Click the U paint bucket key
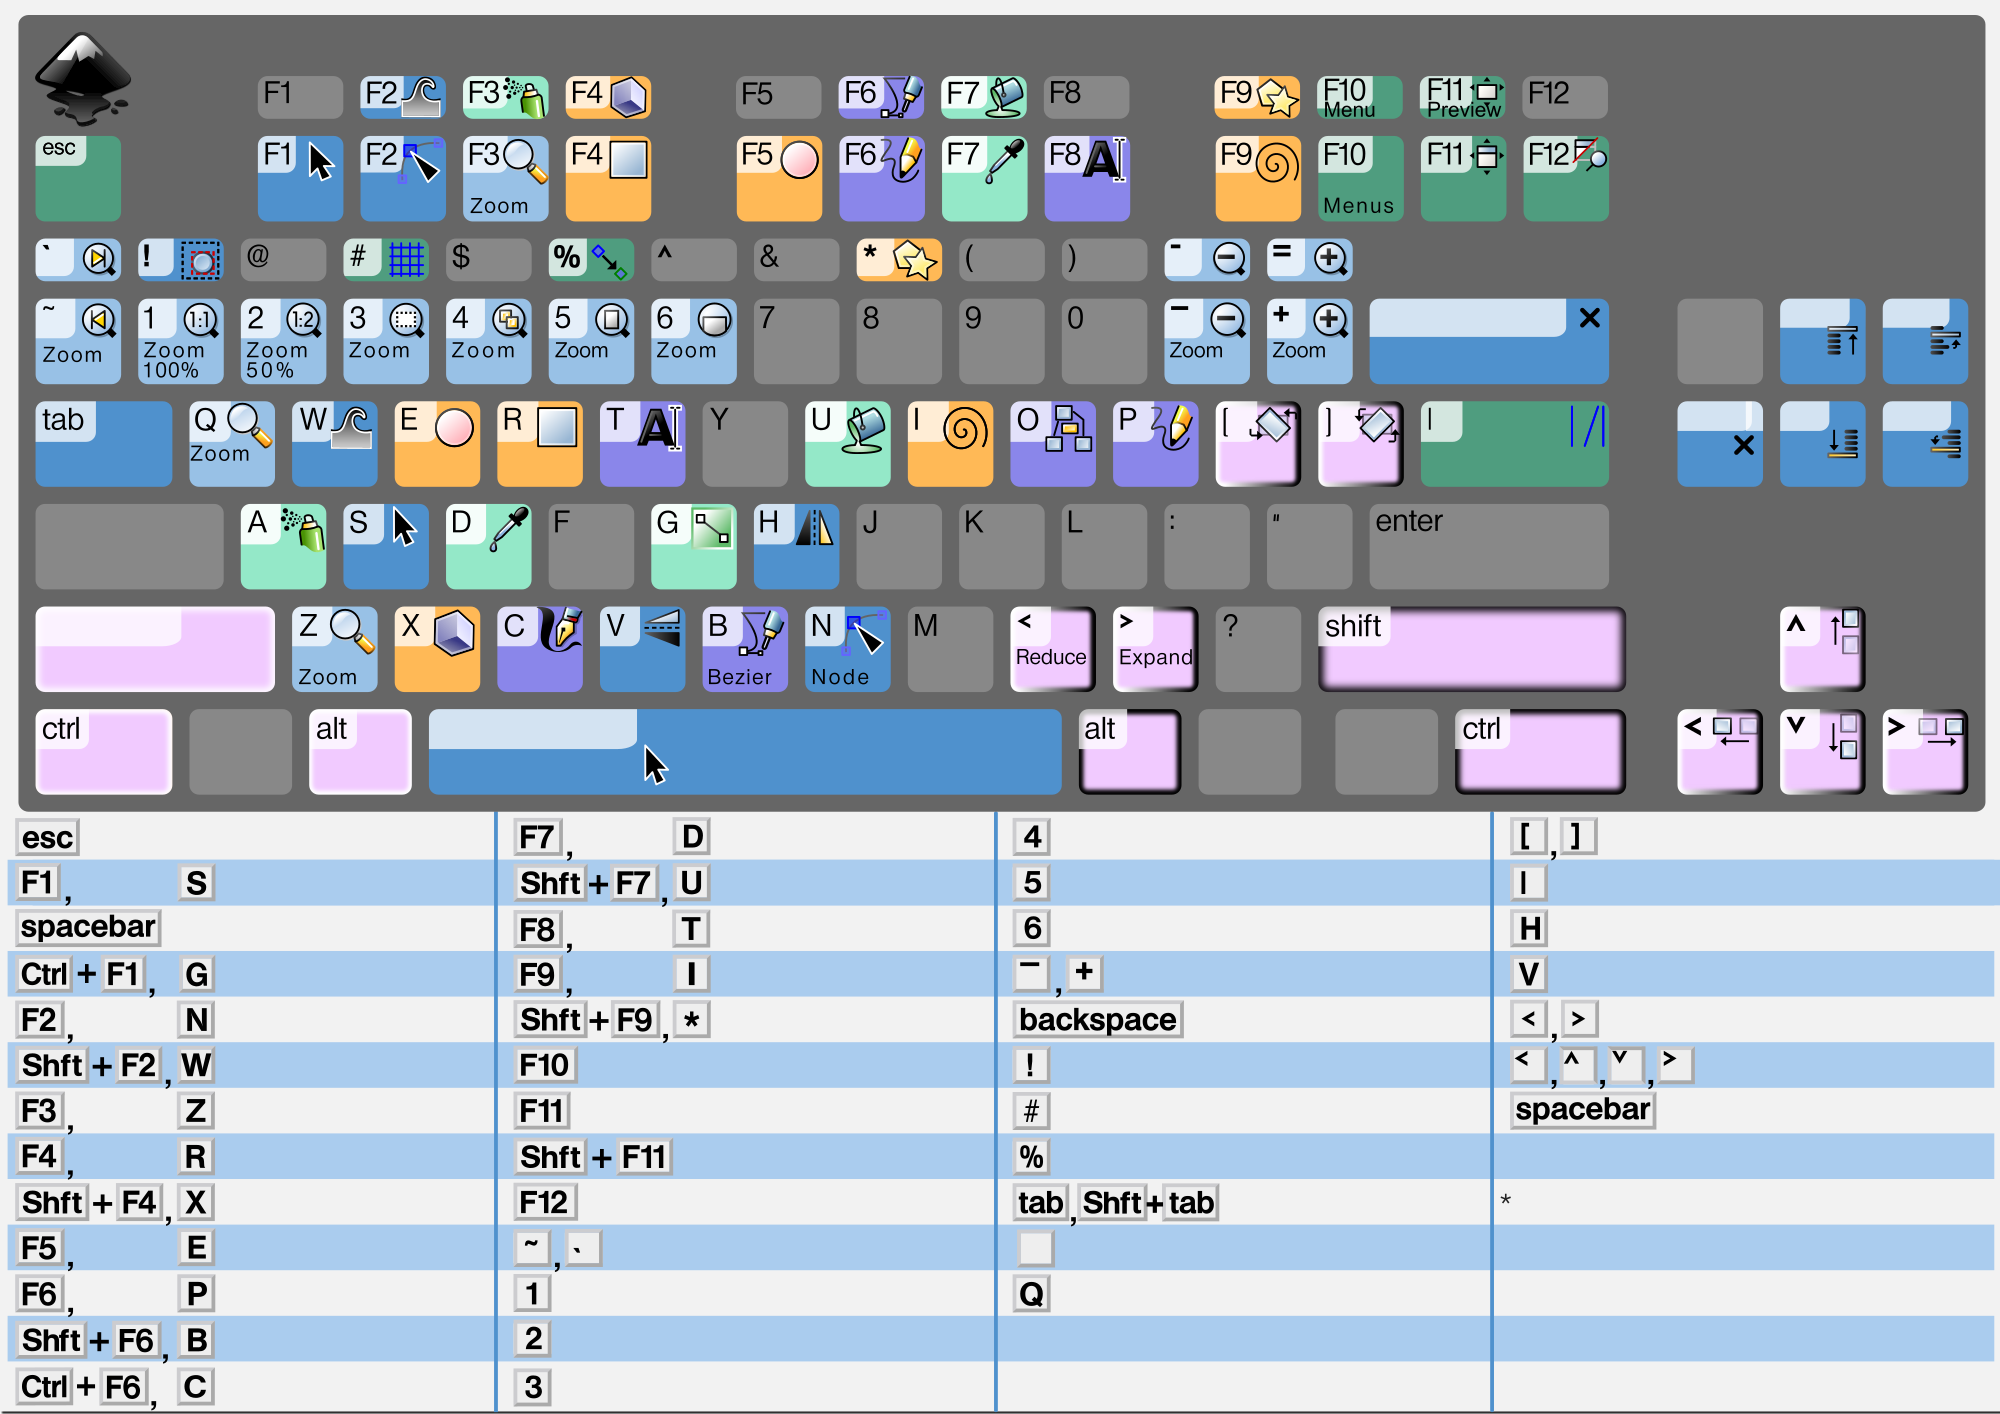 [x=847, y=444]
